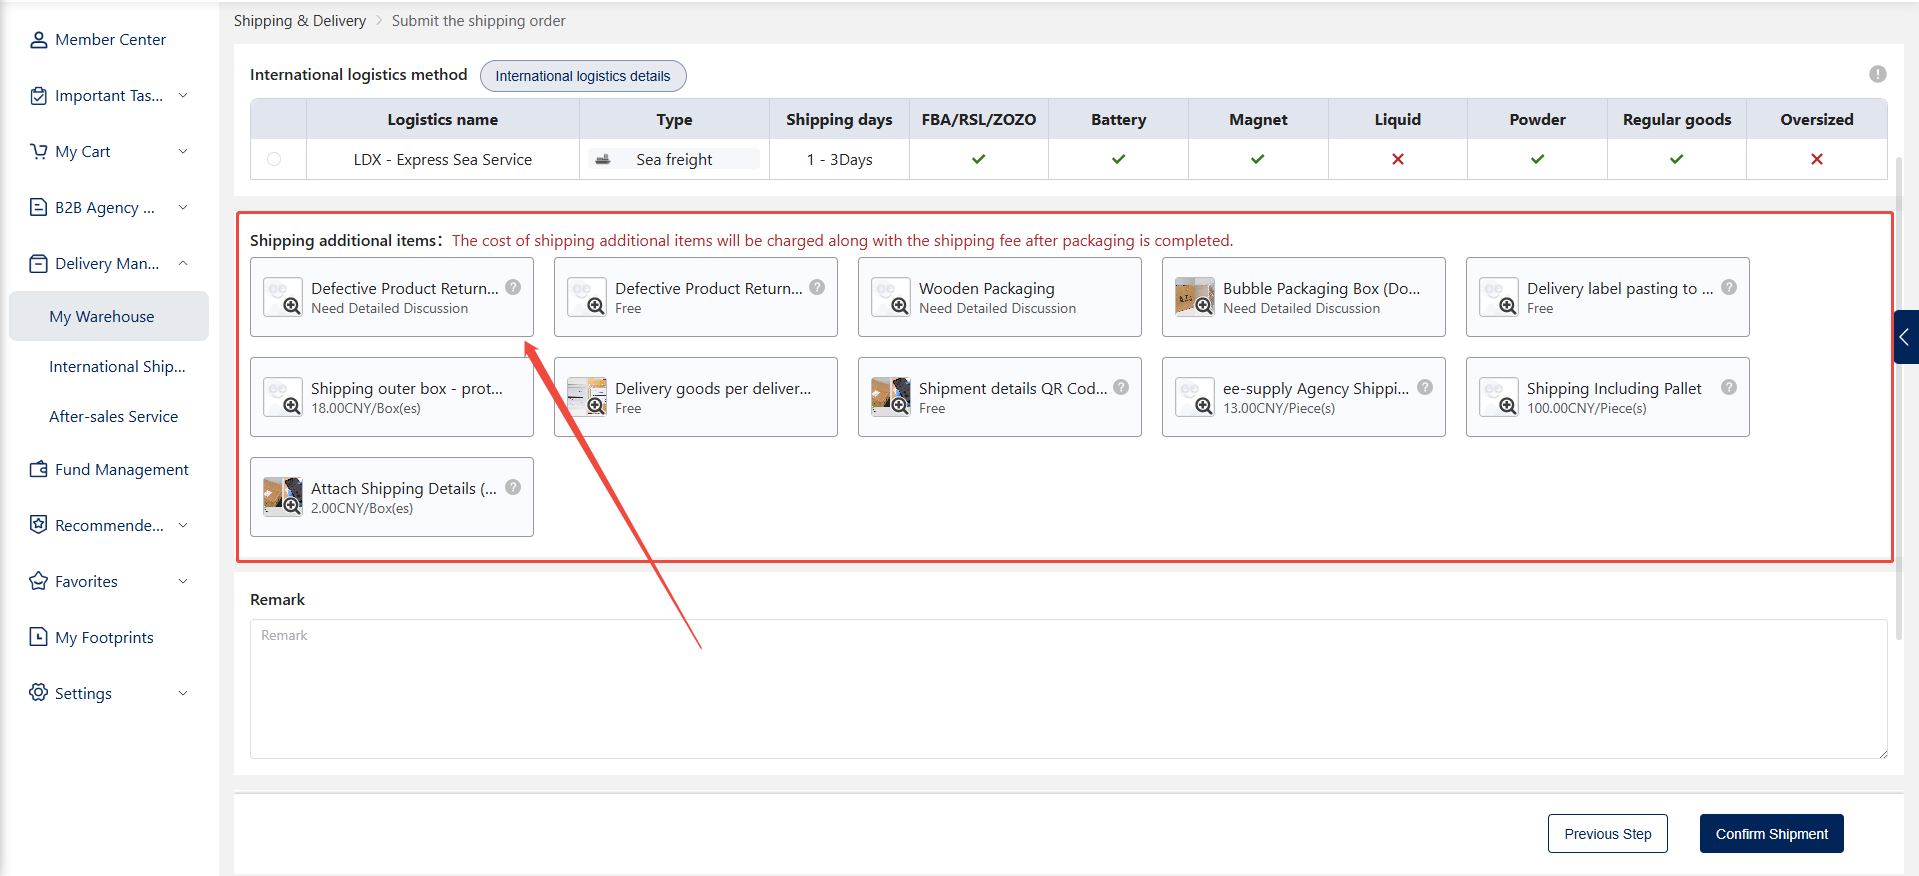The width and height of the screenshot is (1919, 876).
Task: Click the '1 - 3Days' shipping days cell
Action: coord(840,159)
